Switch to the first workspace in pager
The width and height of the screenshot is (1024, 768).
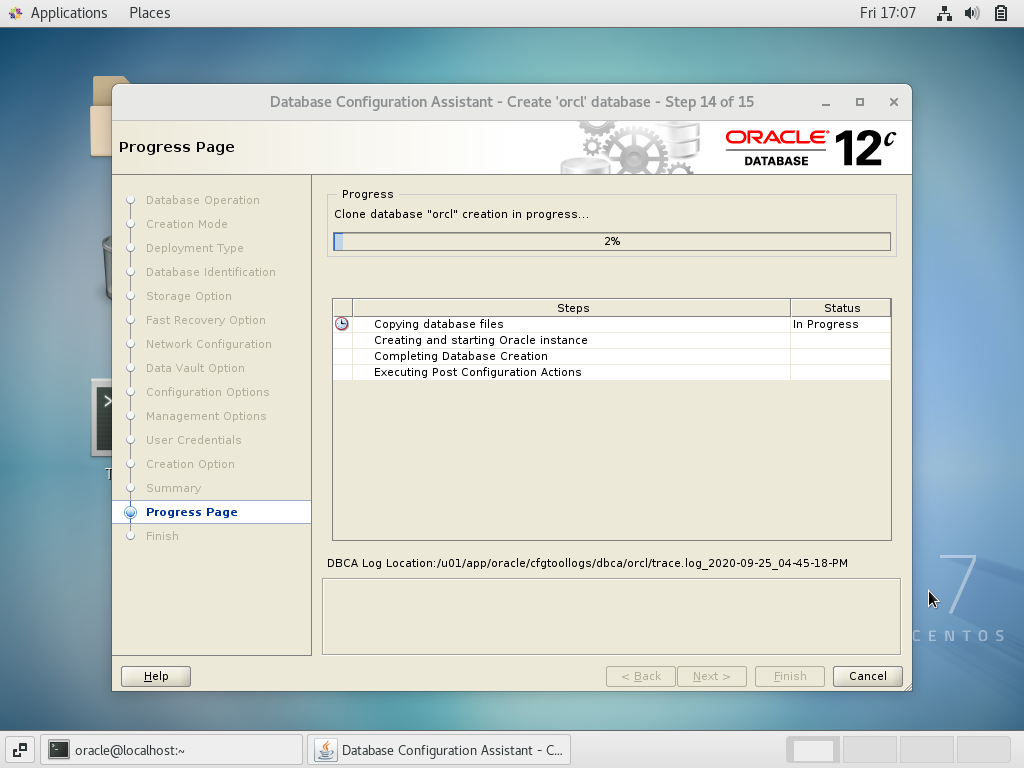[813, 750]
